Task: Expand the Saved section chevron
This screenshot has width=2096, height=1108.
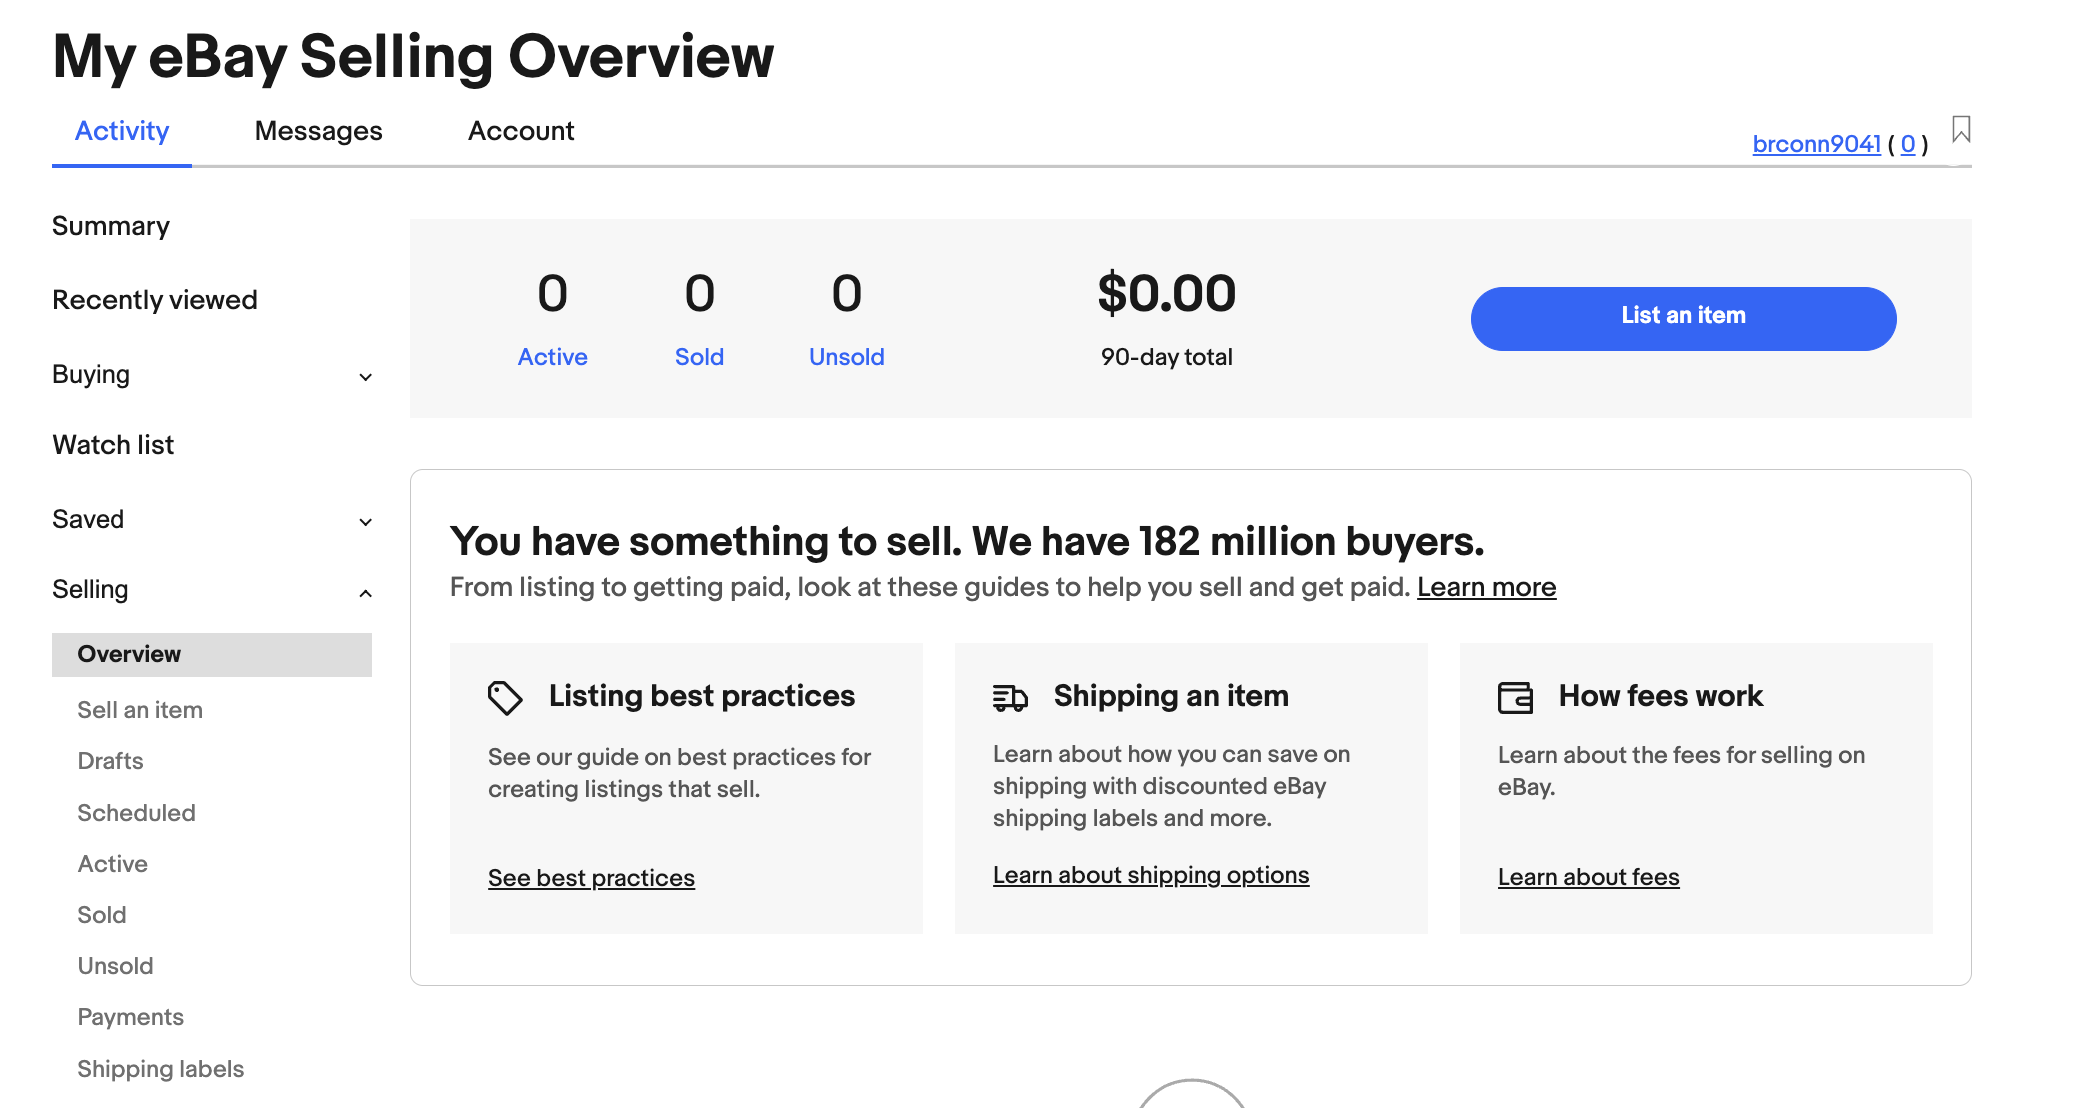Action: click(x=366, y=522)
